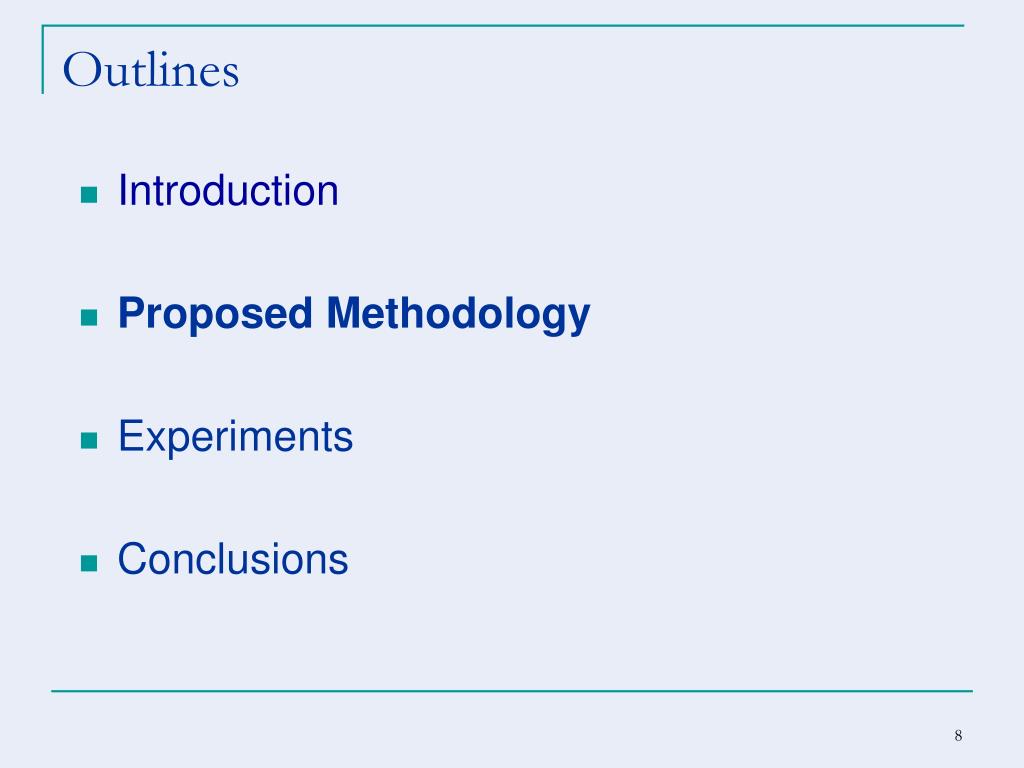This screenshot has height=768, width=1024.
Task: Select the bold Proposed Methodology item
Action: 354,314
